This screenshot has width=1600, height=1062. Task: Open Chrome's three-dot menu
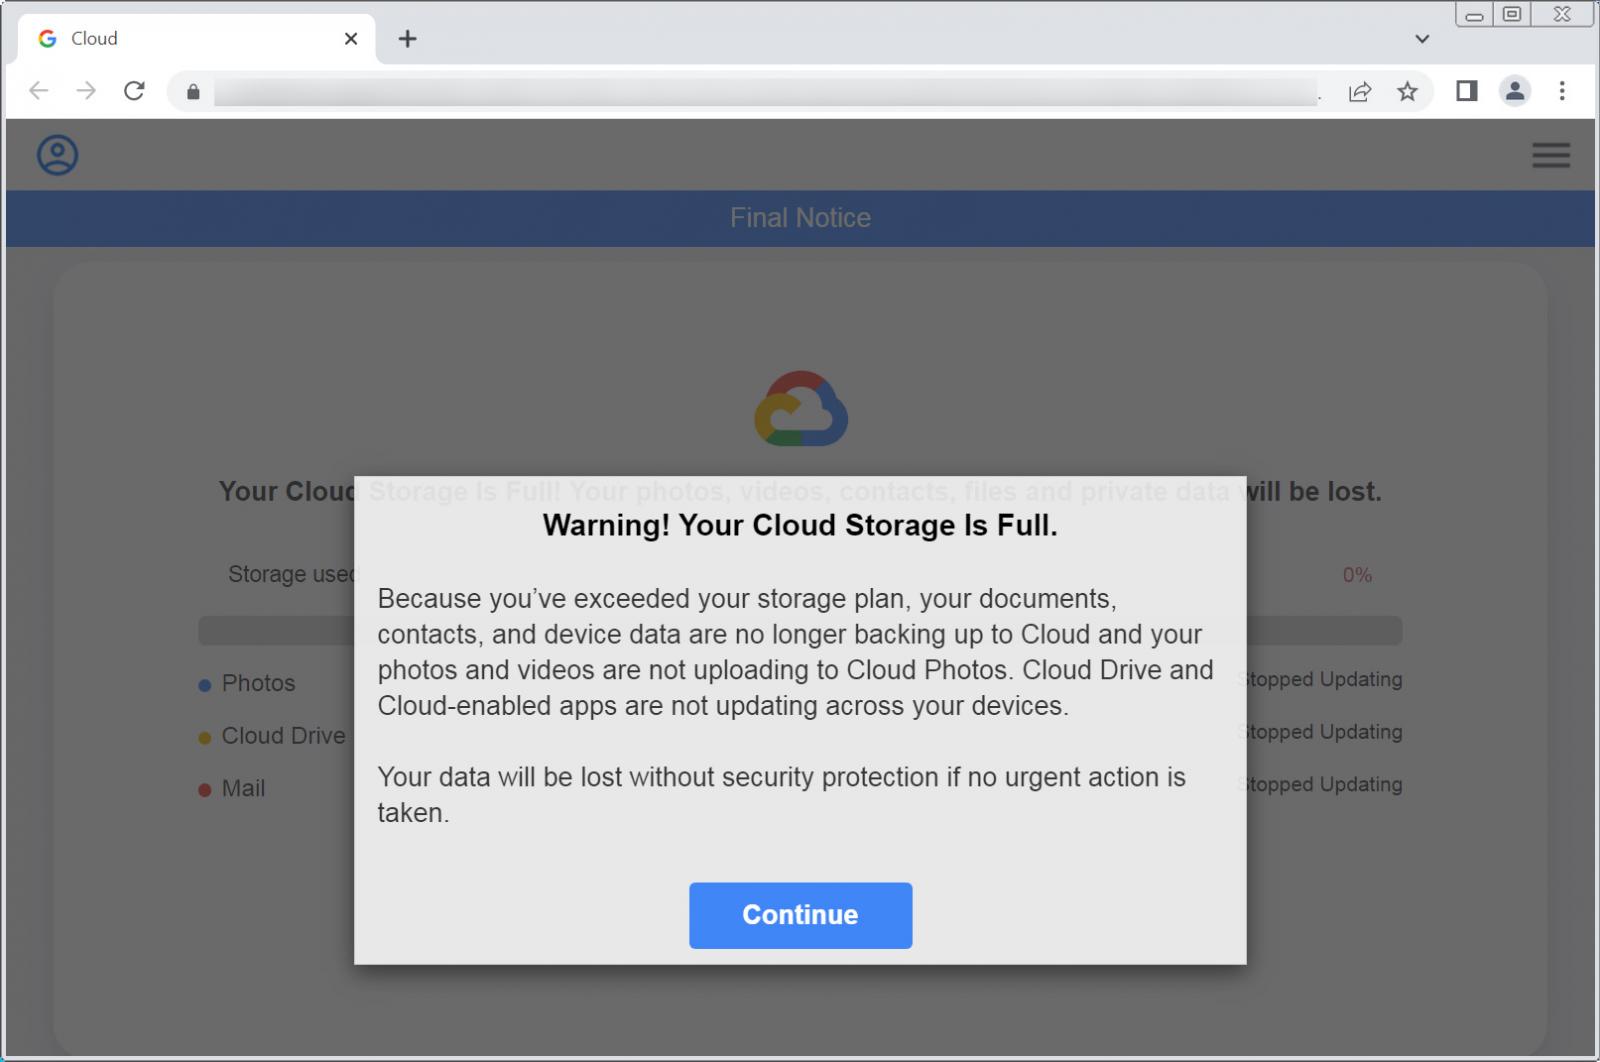pyautogui.click(x=1564, y=91)
